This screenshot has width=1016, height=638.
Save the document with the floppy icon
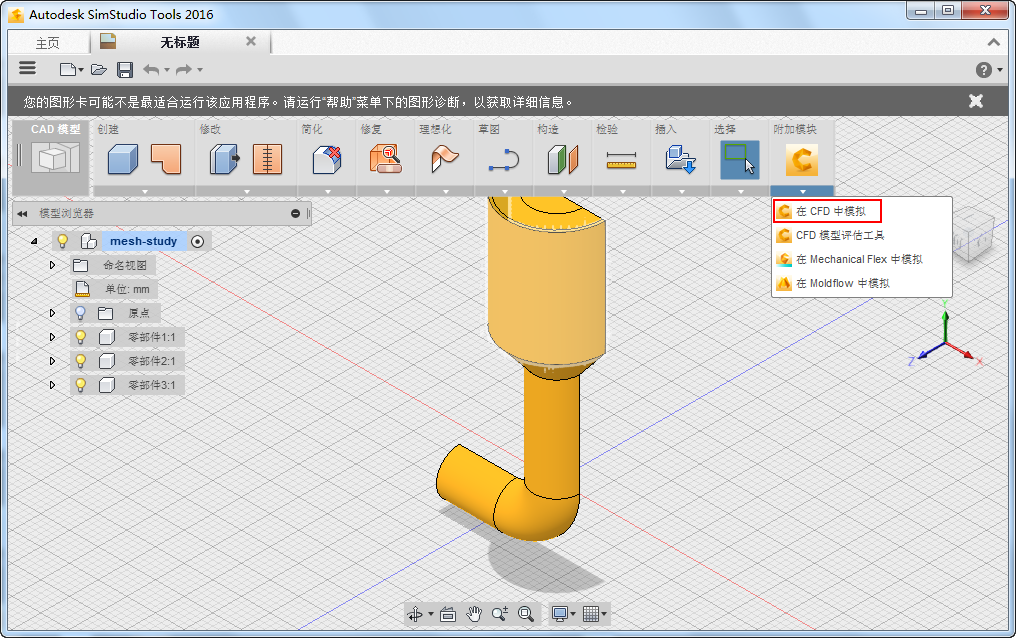[125, 69]
